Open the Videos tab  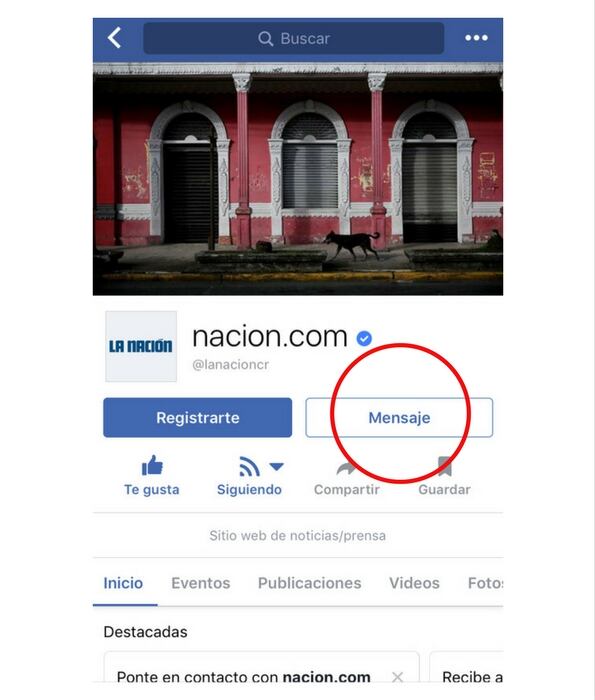pyautogui.click(x=414, y=583)
